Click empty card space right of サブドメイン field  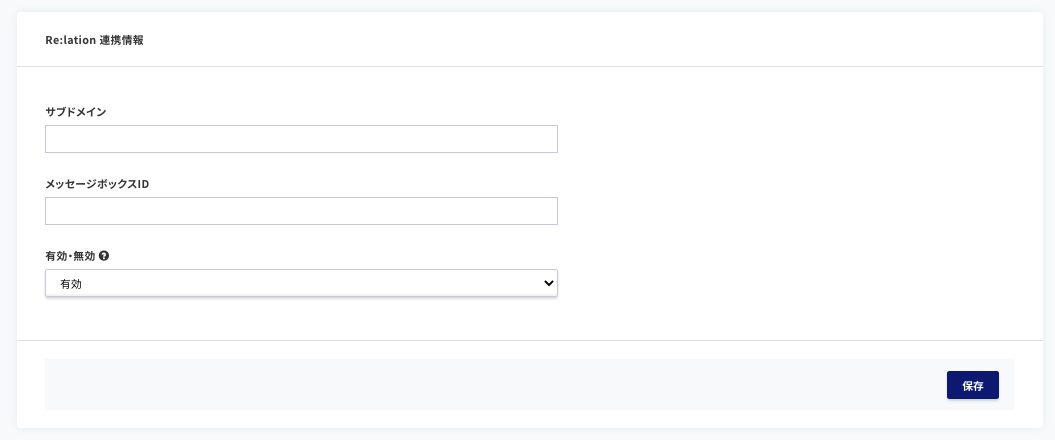point(790,139)
